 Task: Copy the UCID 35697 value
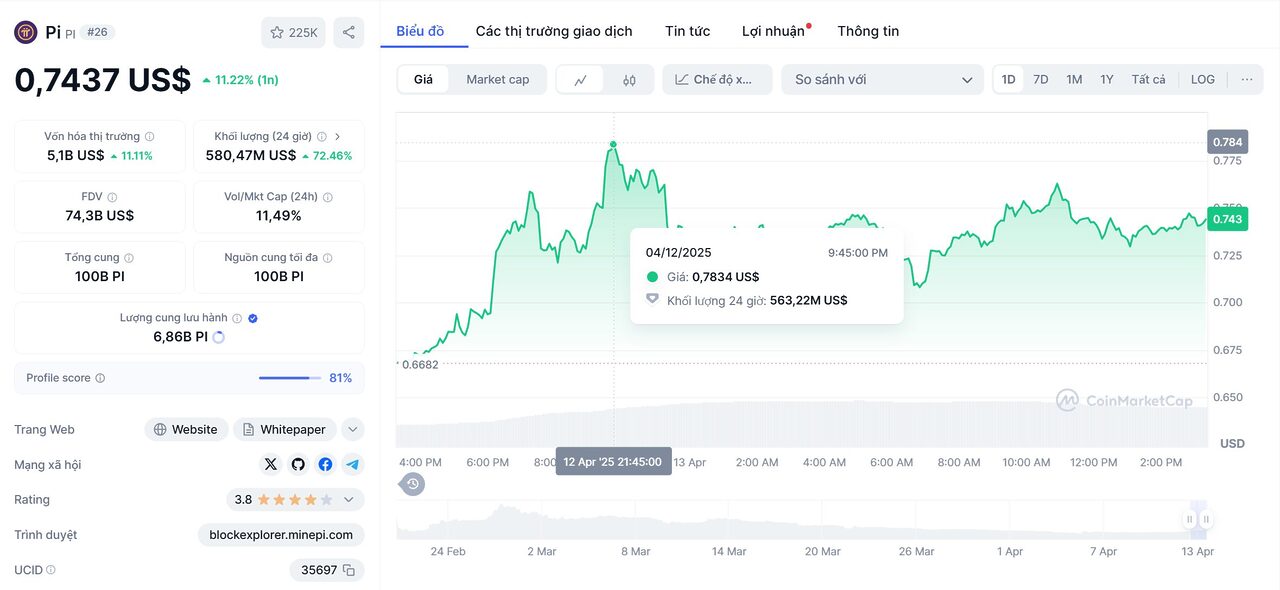(x=349, y=570)
